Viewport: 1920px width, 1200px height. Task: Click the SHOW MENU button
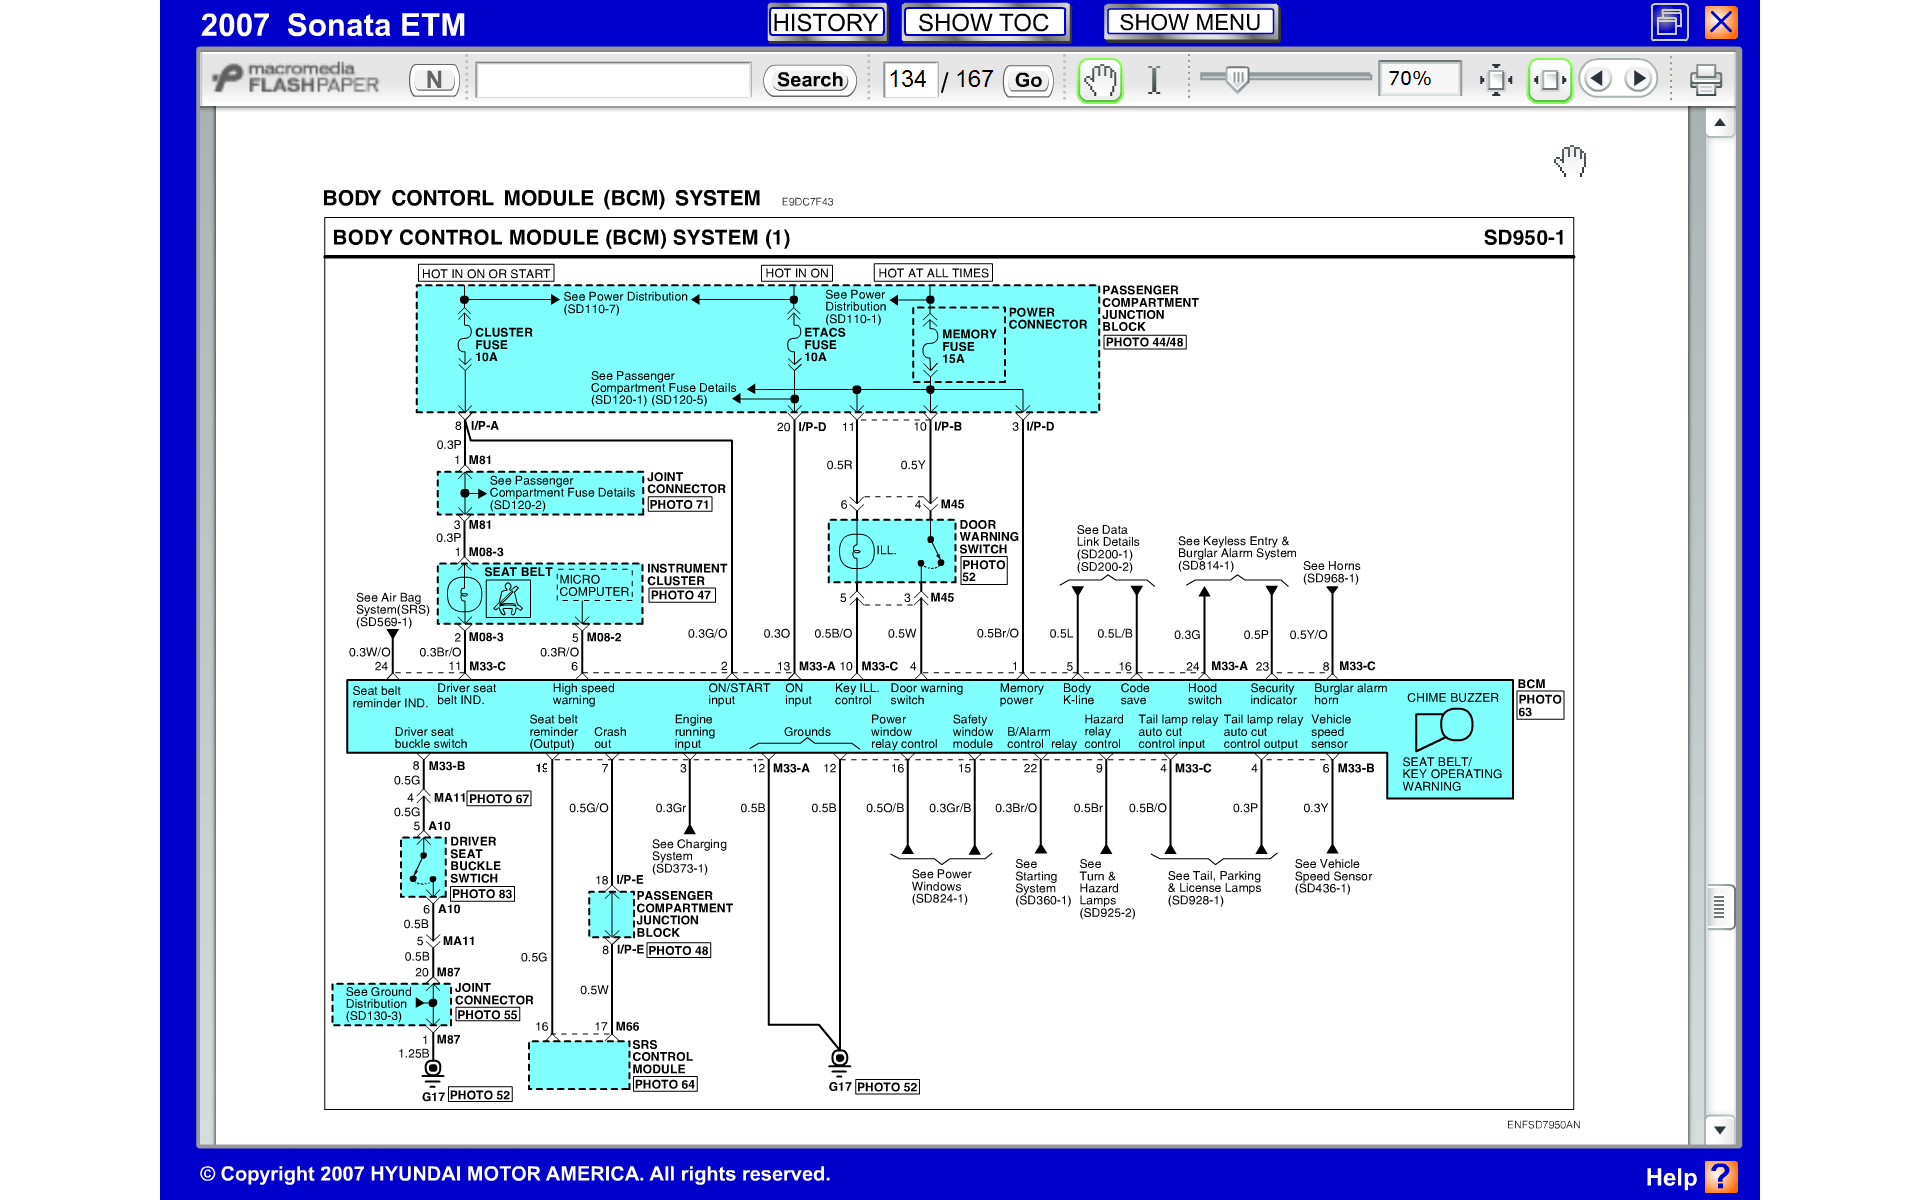(x=1190, y=22)
